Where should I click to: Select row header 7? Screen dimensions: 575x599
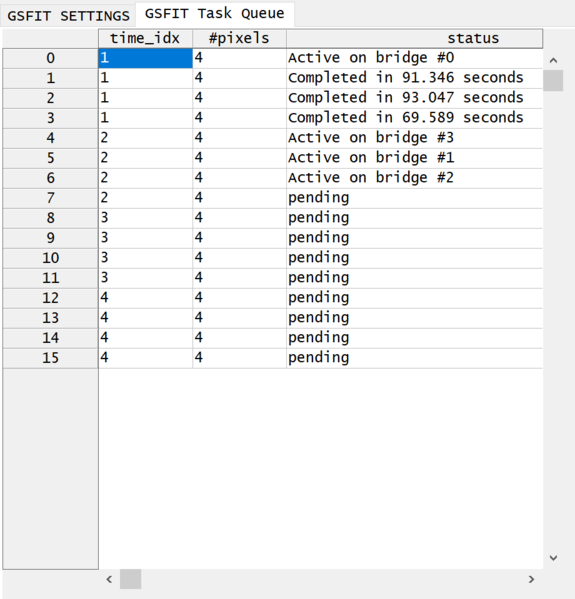coord(50,198)
